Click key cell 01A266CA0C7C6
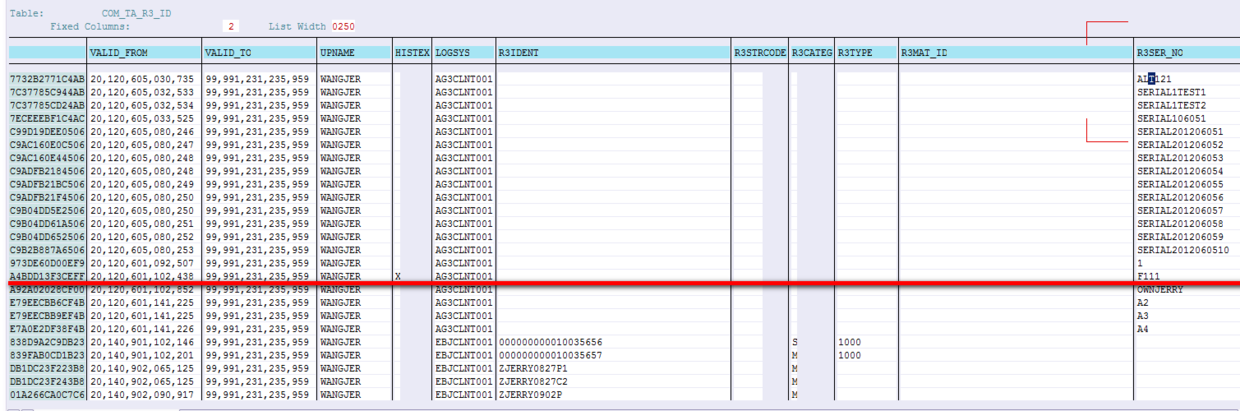This screenshot has height=411, width=1240. point(47,395)
